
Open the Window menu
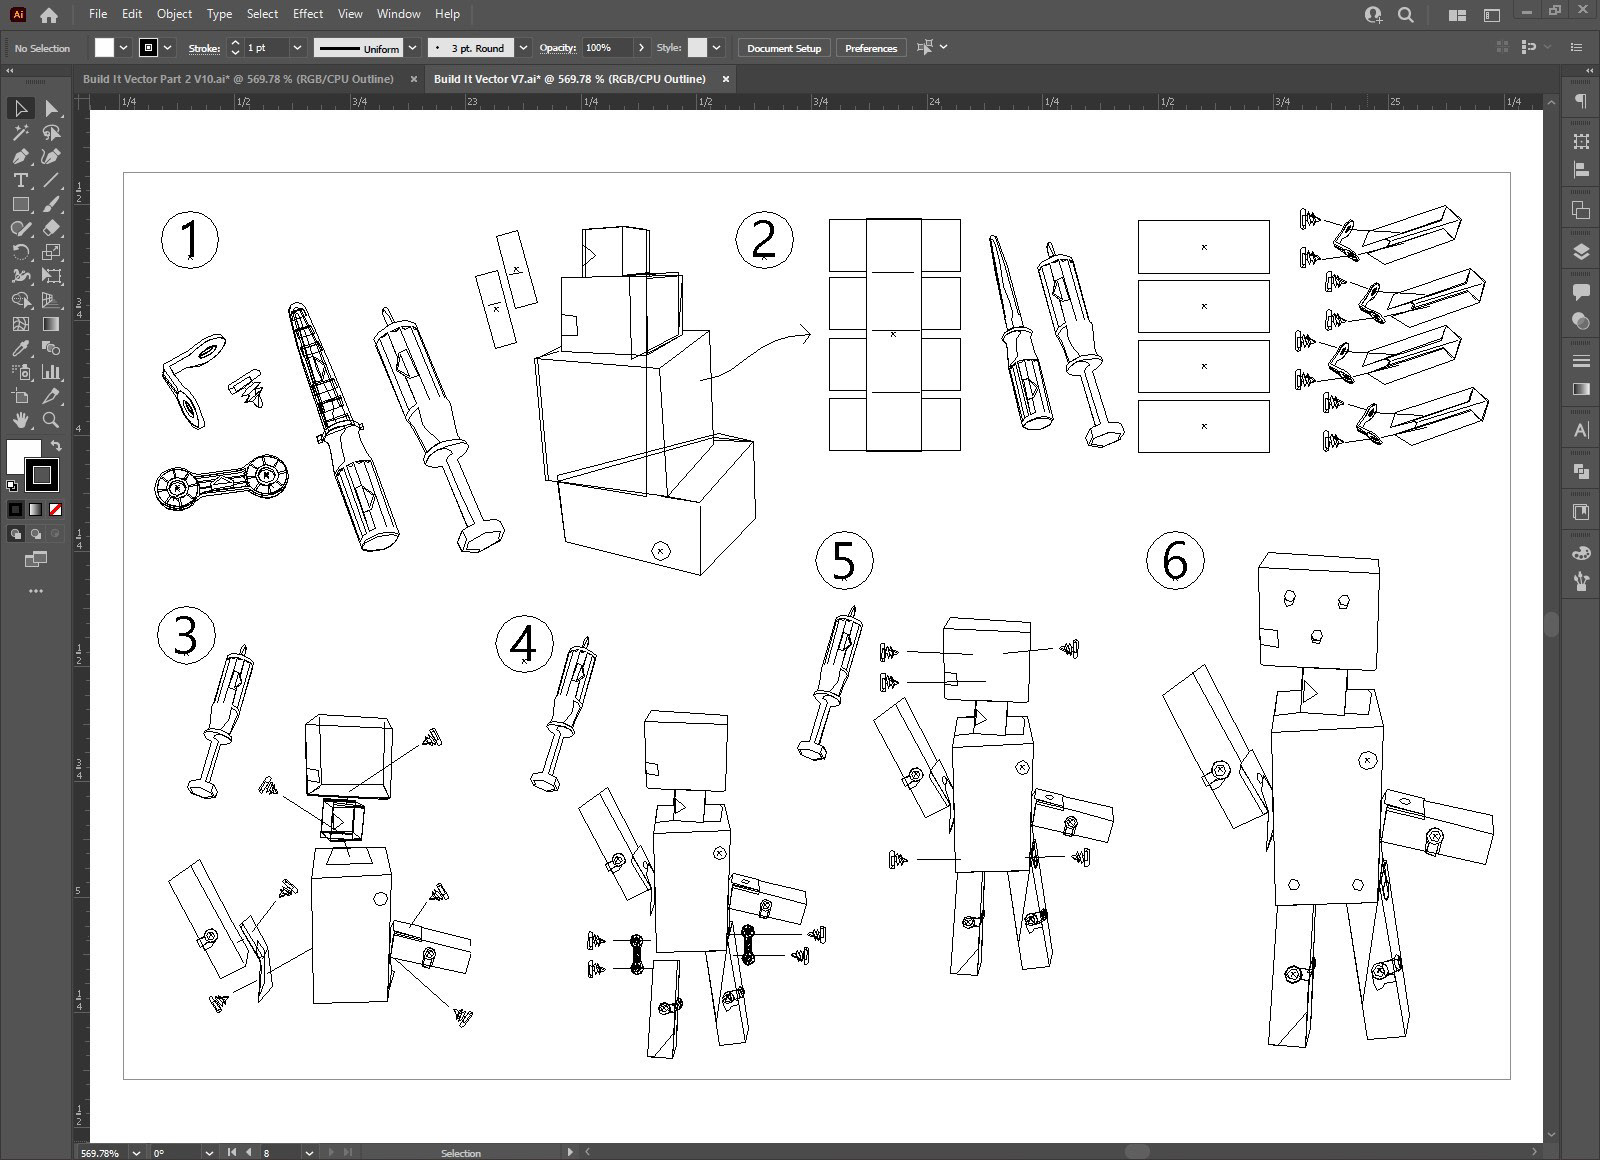point(398,14)
